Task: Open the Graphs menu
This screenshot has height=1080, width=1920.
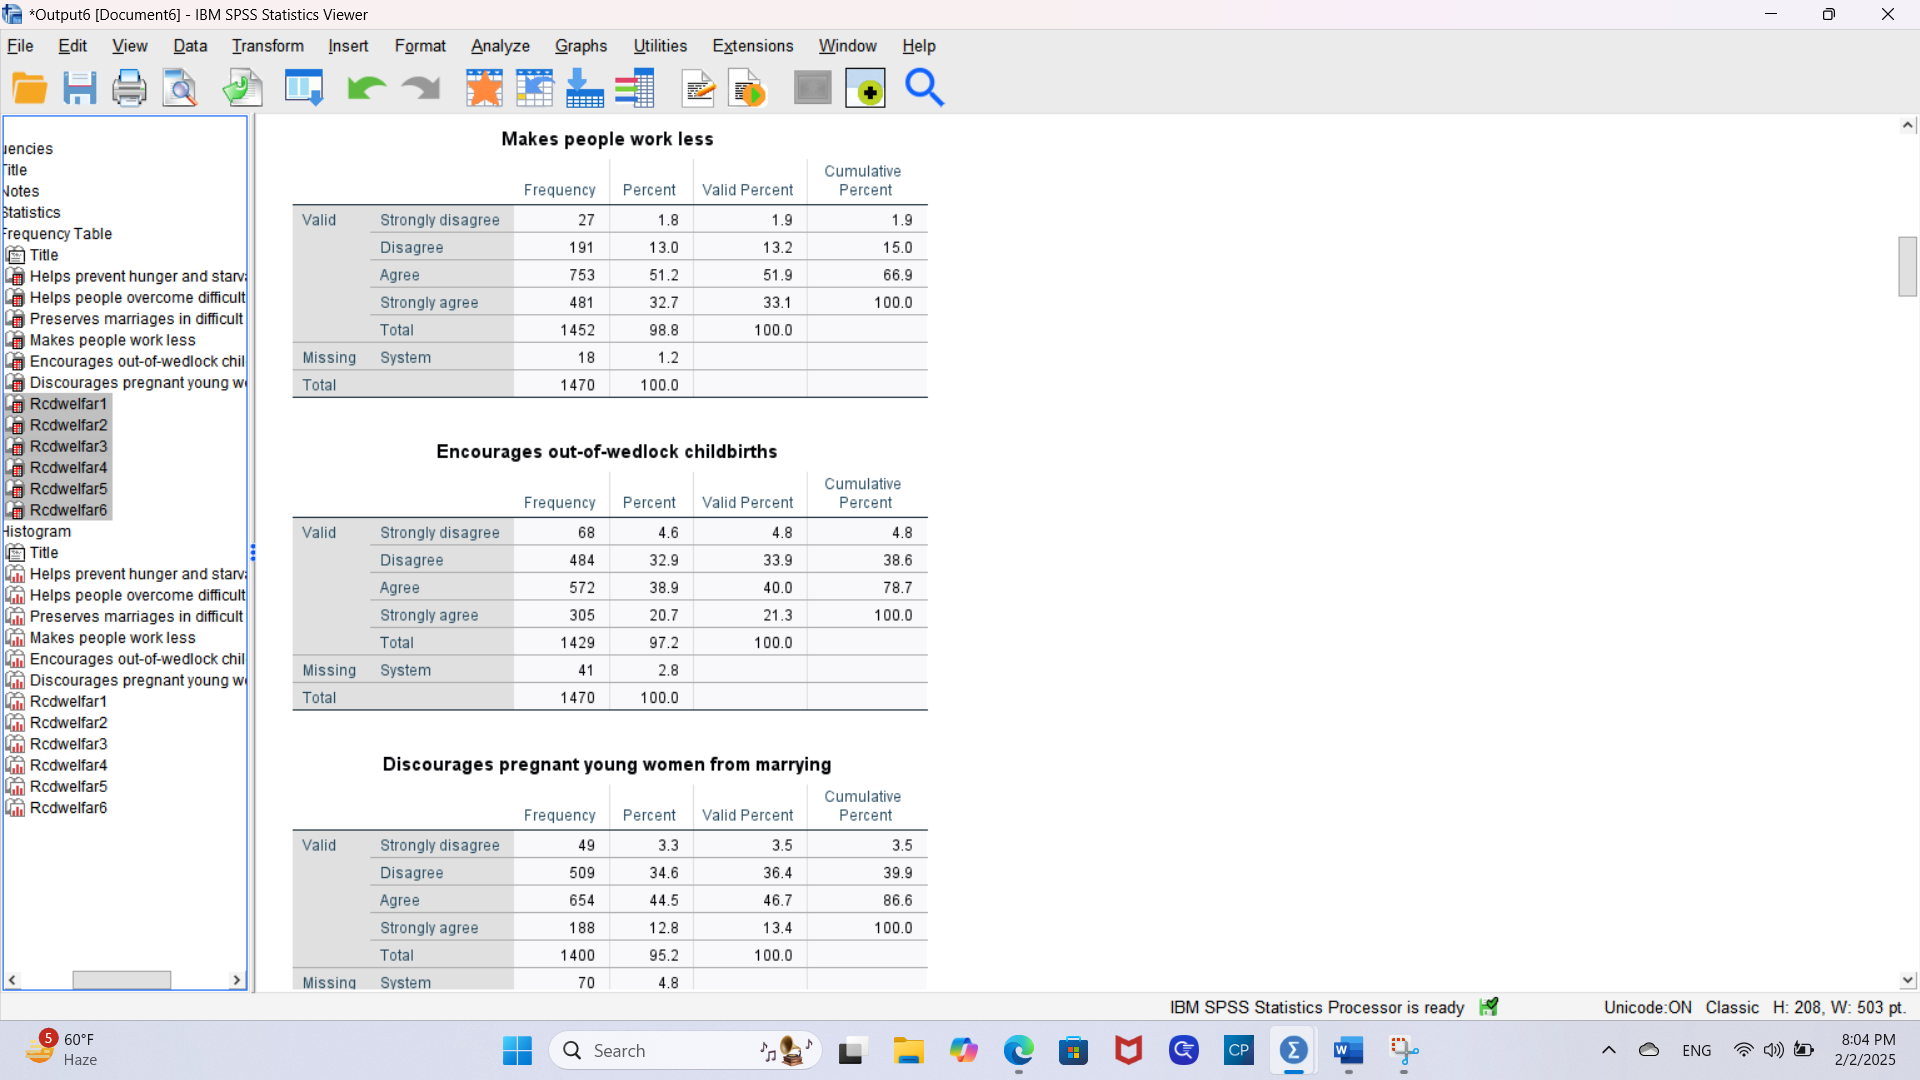Action: (580, 46)
